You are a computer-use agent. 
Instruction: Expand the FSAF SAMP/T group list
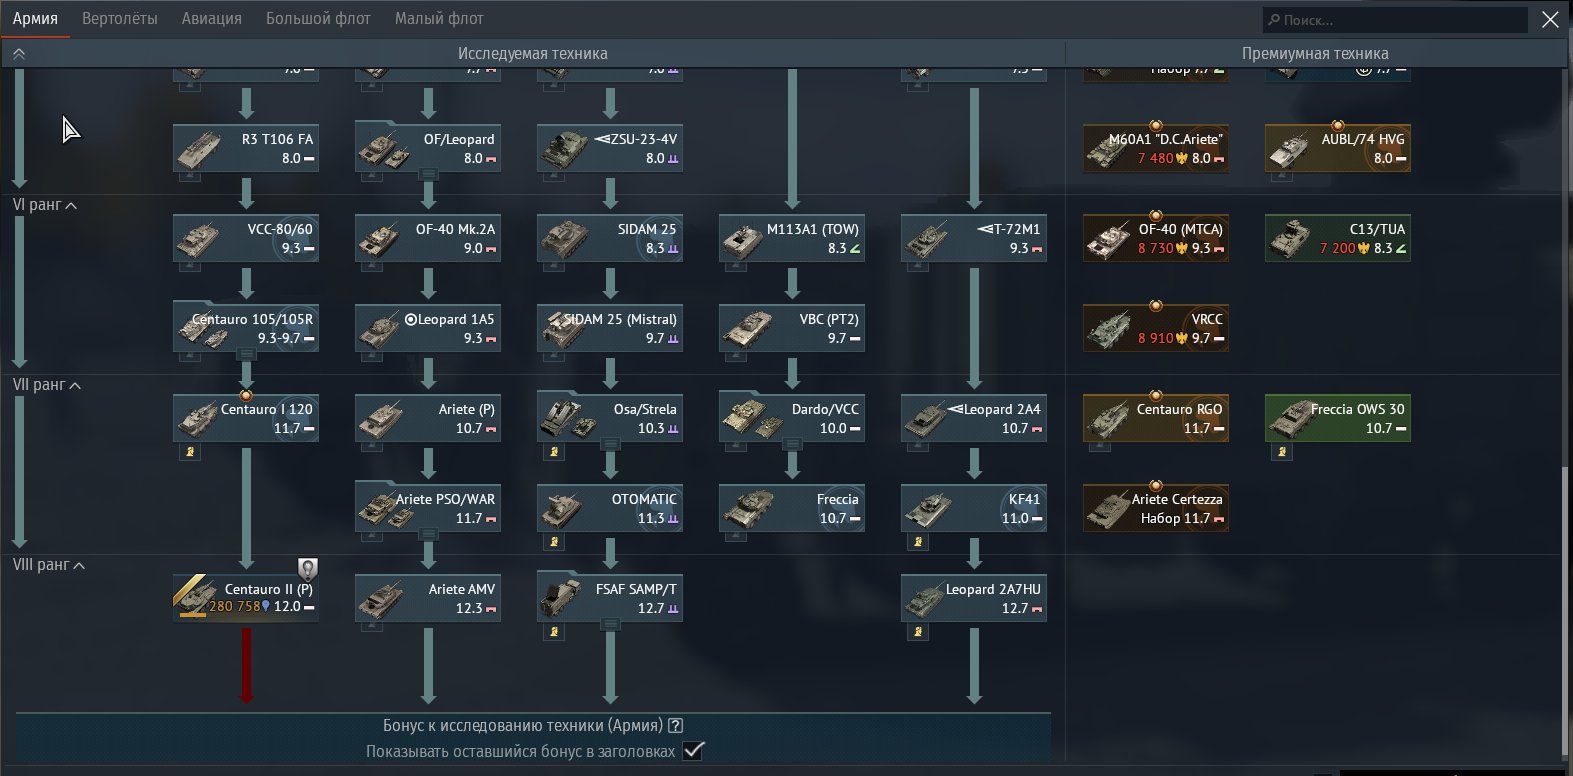[x=610, y=624]
